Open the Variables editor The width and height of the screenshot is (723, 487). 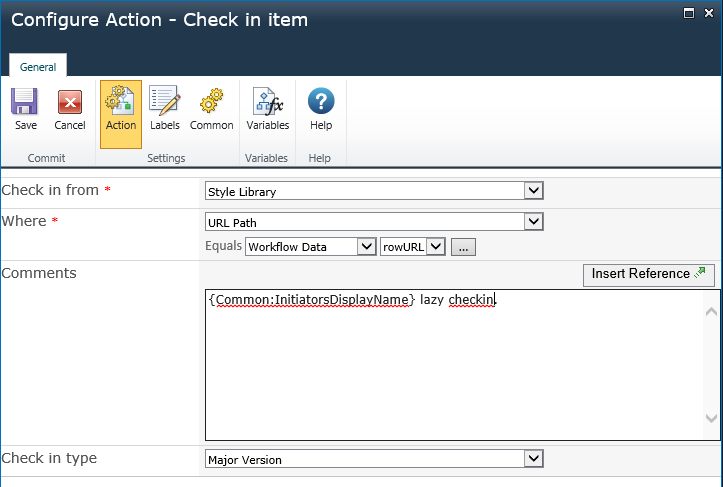click(267, 110)
